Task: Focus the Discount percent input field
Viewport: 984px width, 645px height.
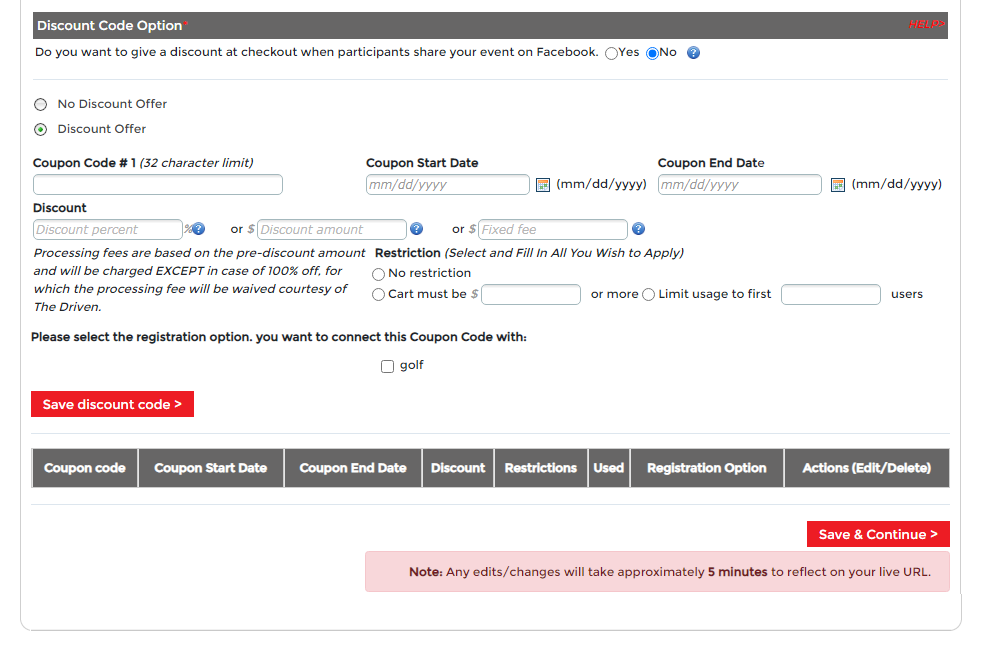Action: click(108, 230)
